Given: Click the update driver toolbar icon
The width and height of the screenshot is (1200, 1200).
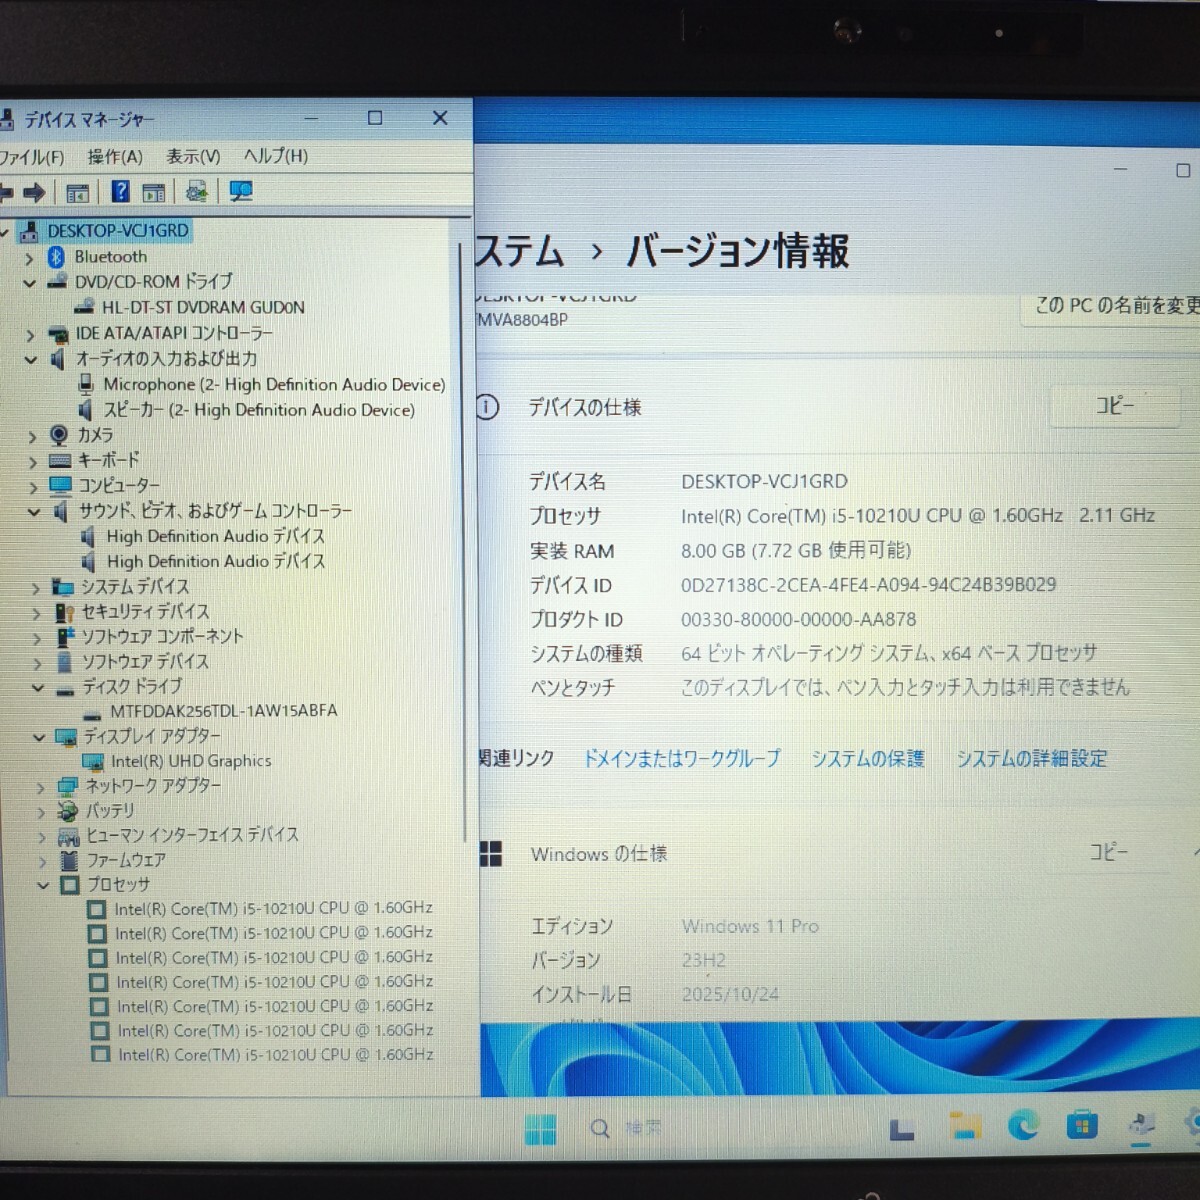Looking at the screenshot, I should click(x=197, y=191).
